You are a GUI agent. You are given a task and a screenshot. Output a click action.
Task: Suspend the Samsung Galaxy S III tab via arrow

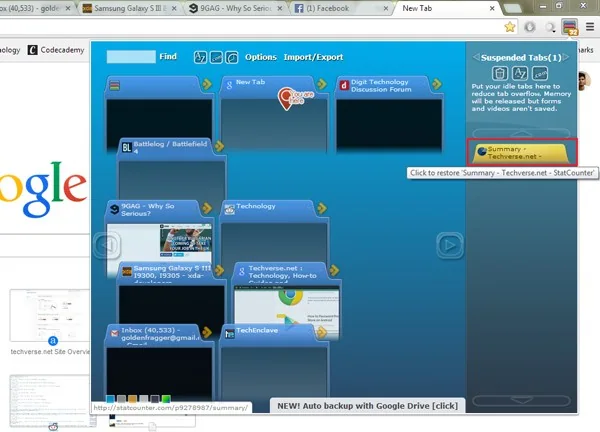tap(219, 270)
